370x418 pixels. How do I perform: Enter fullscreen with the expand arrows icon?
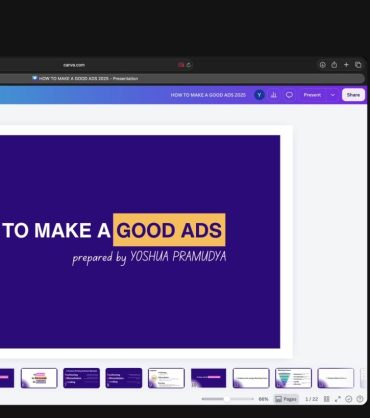pos(338,399)
